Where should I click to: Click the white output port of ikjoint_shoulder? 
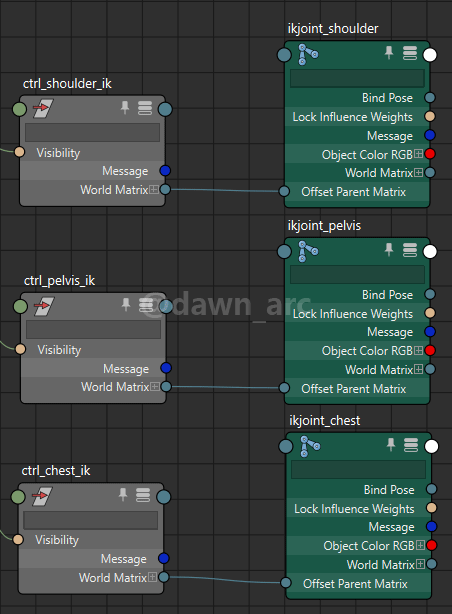coord(430,55)
